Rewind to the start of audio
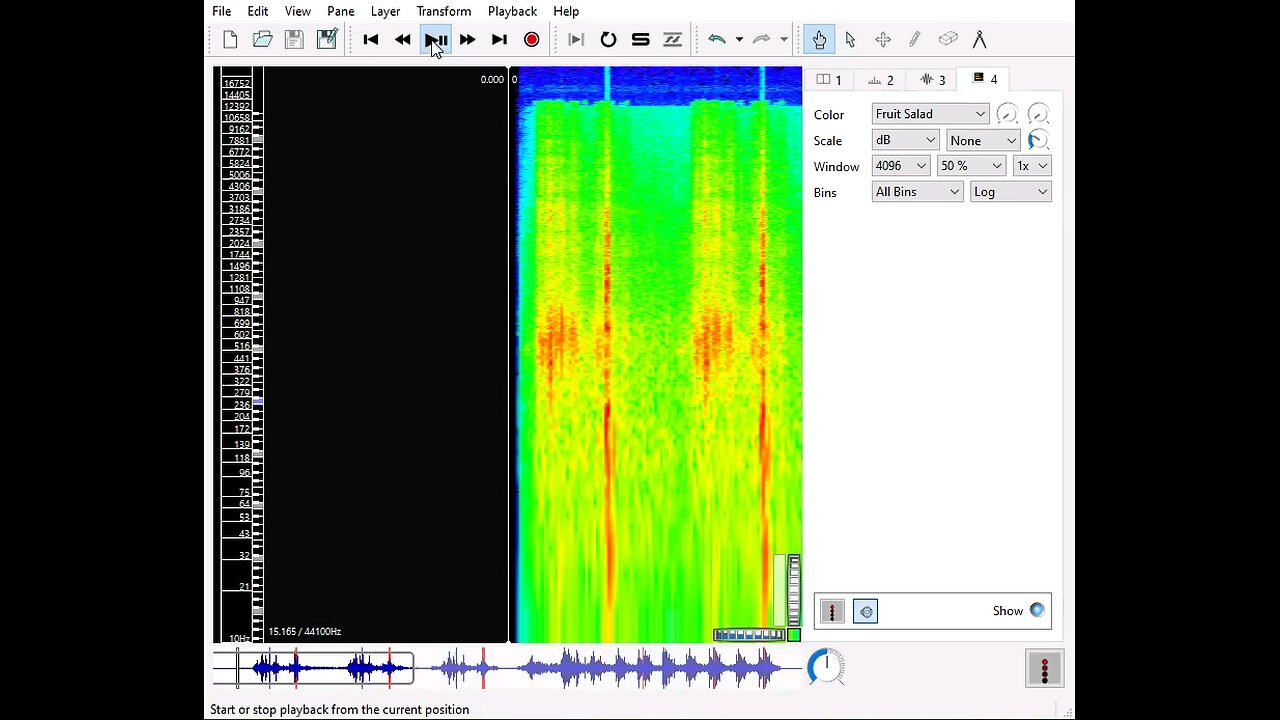 pos(371,40)
